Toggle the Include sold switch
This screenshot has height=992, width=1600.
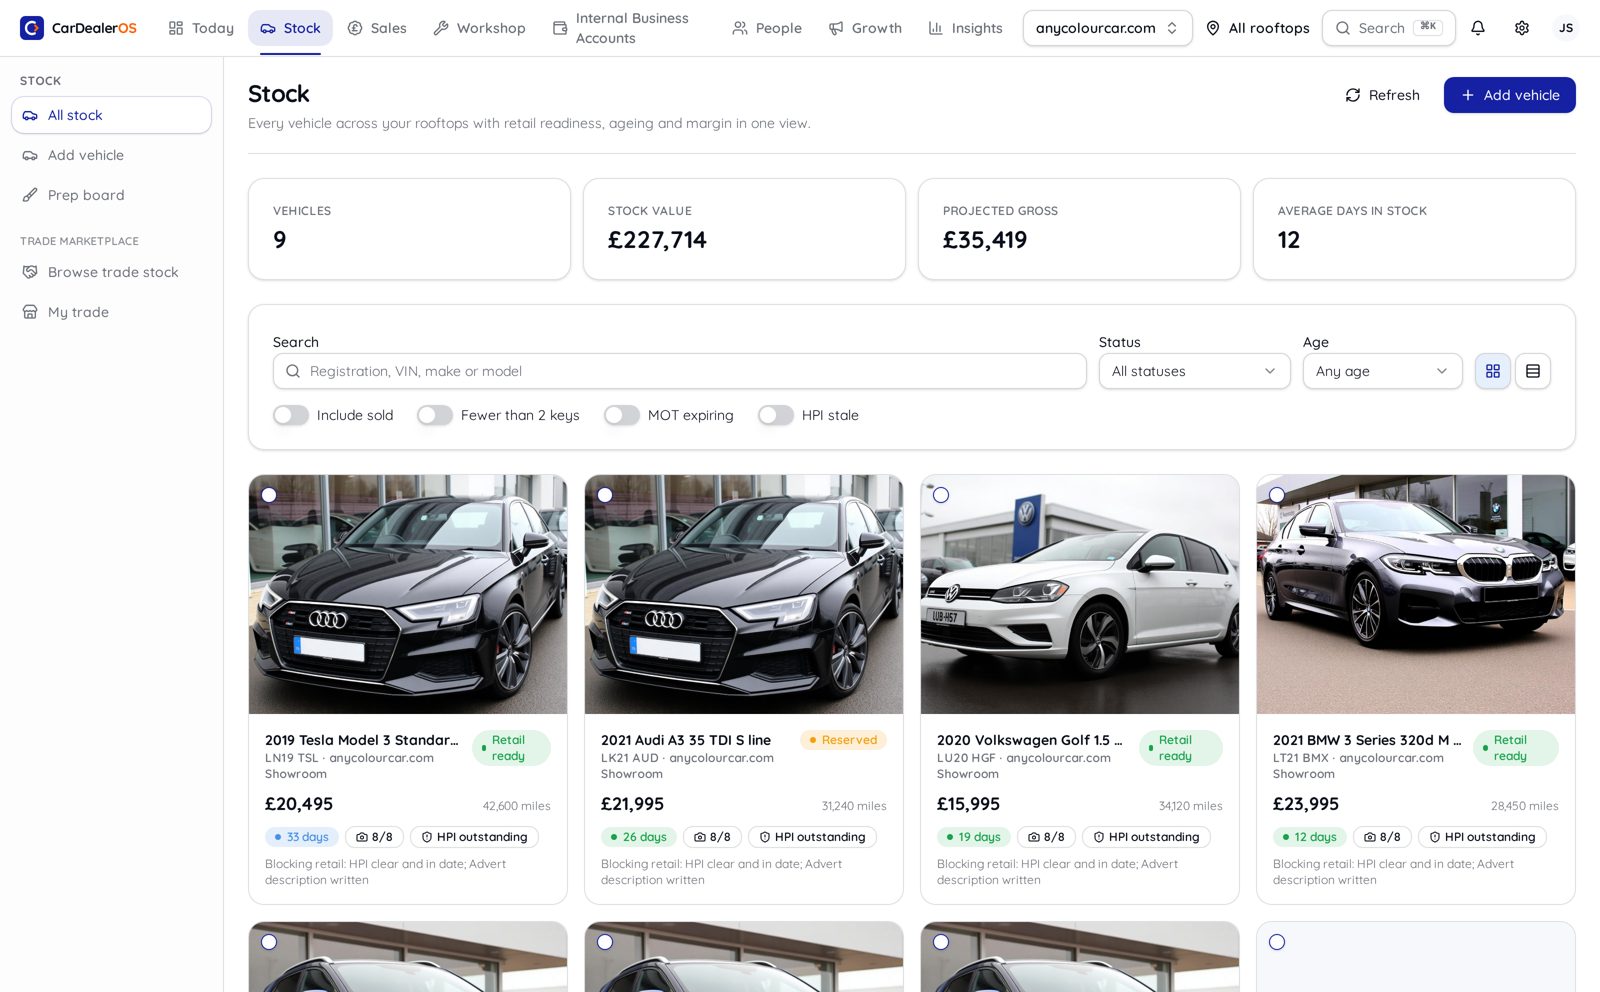pos(291,415)
